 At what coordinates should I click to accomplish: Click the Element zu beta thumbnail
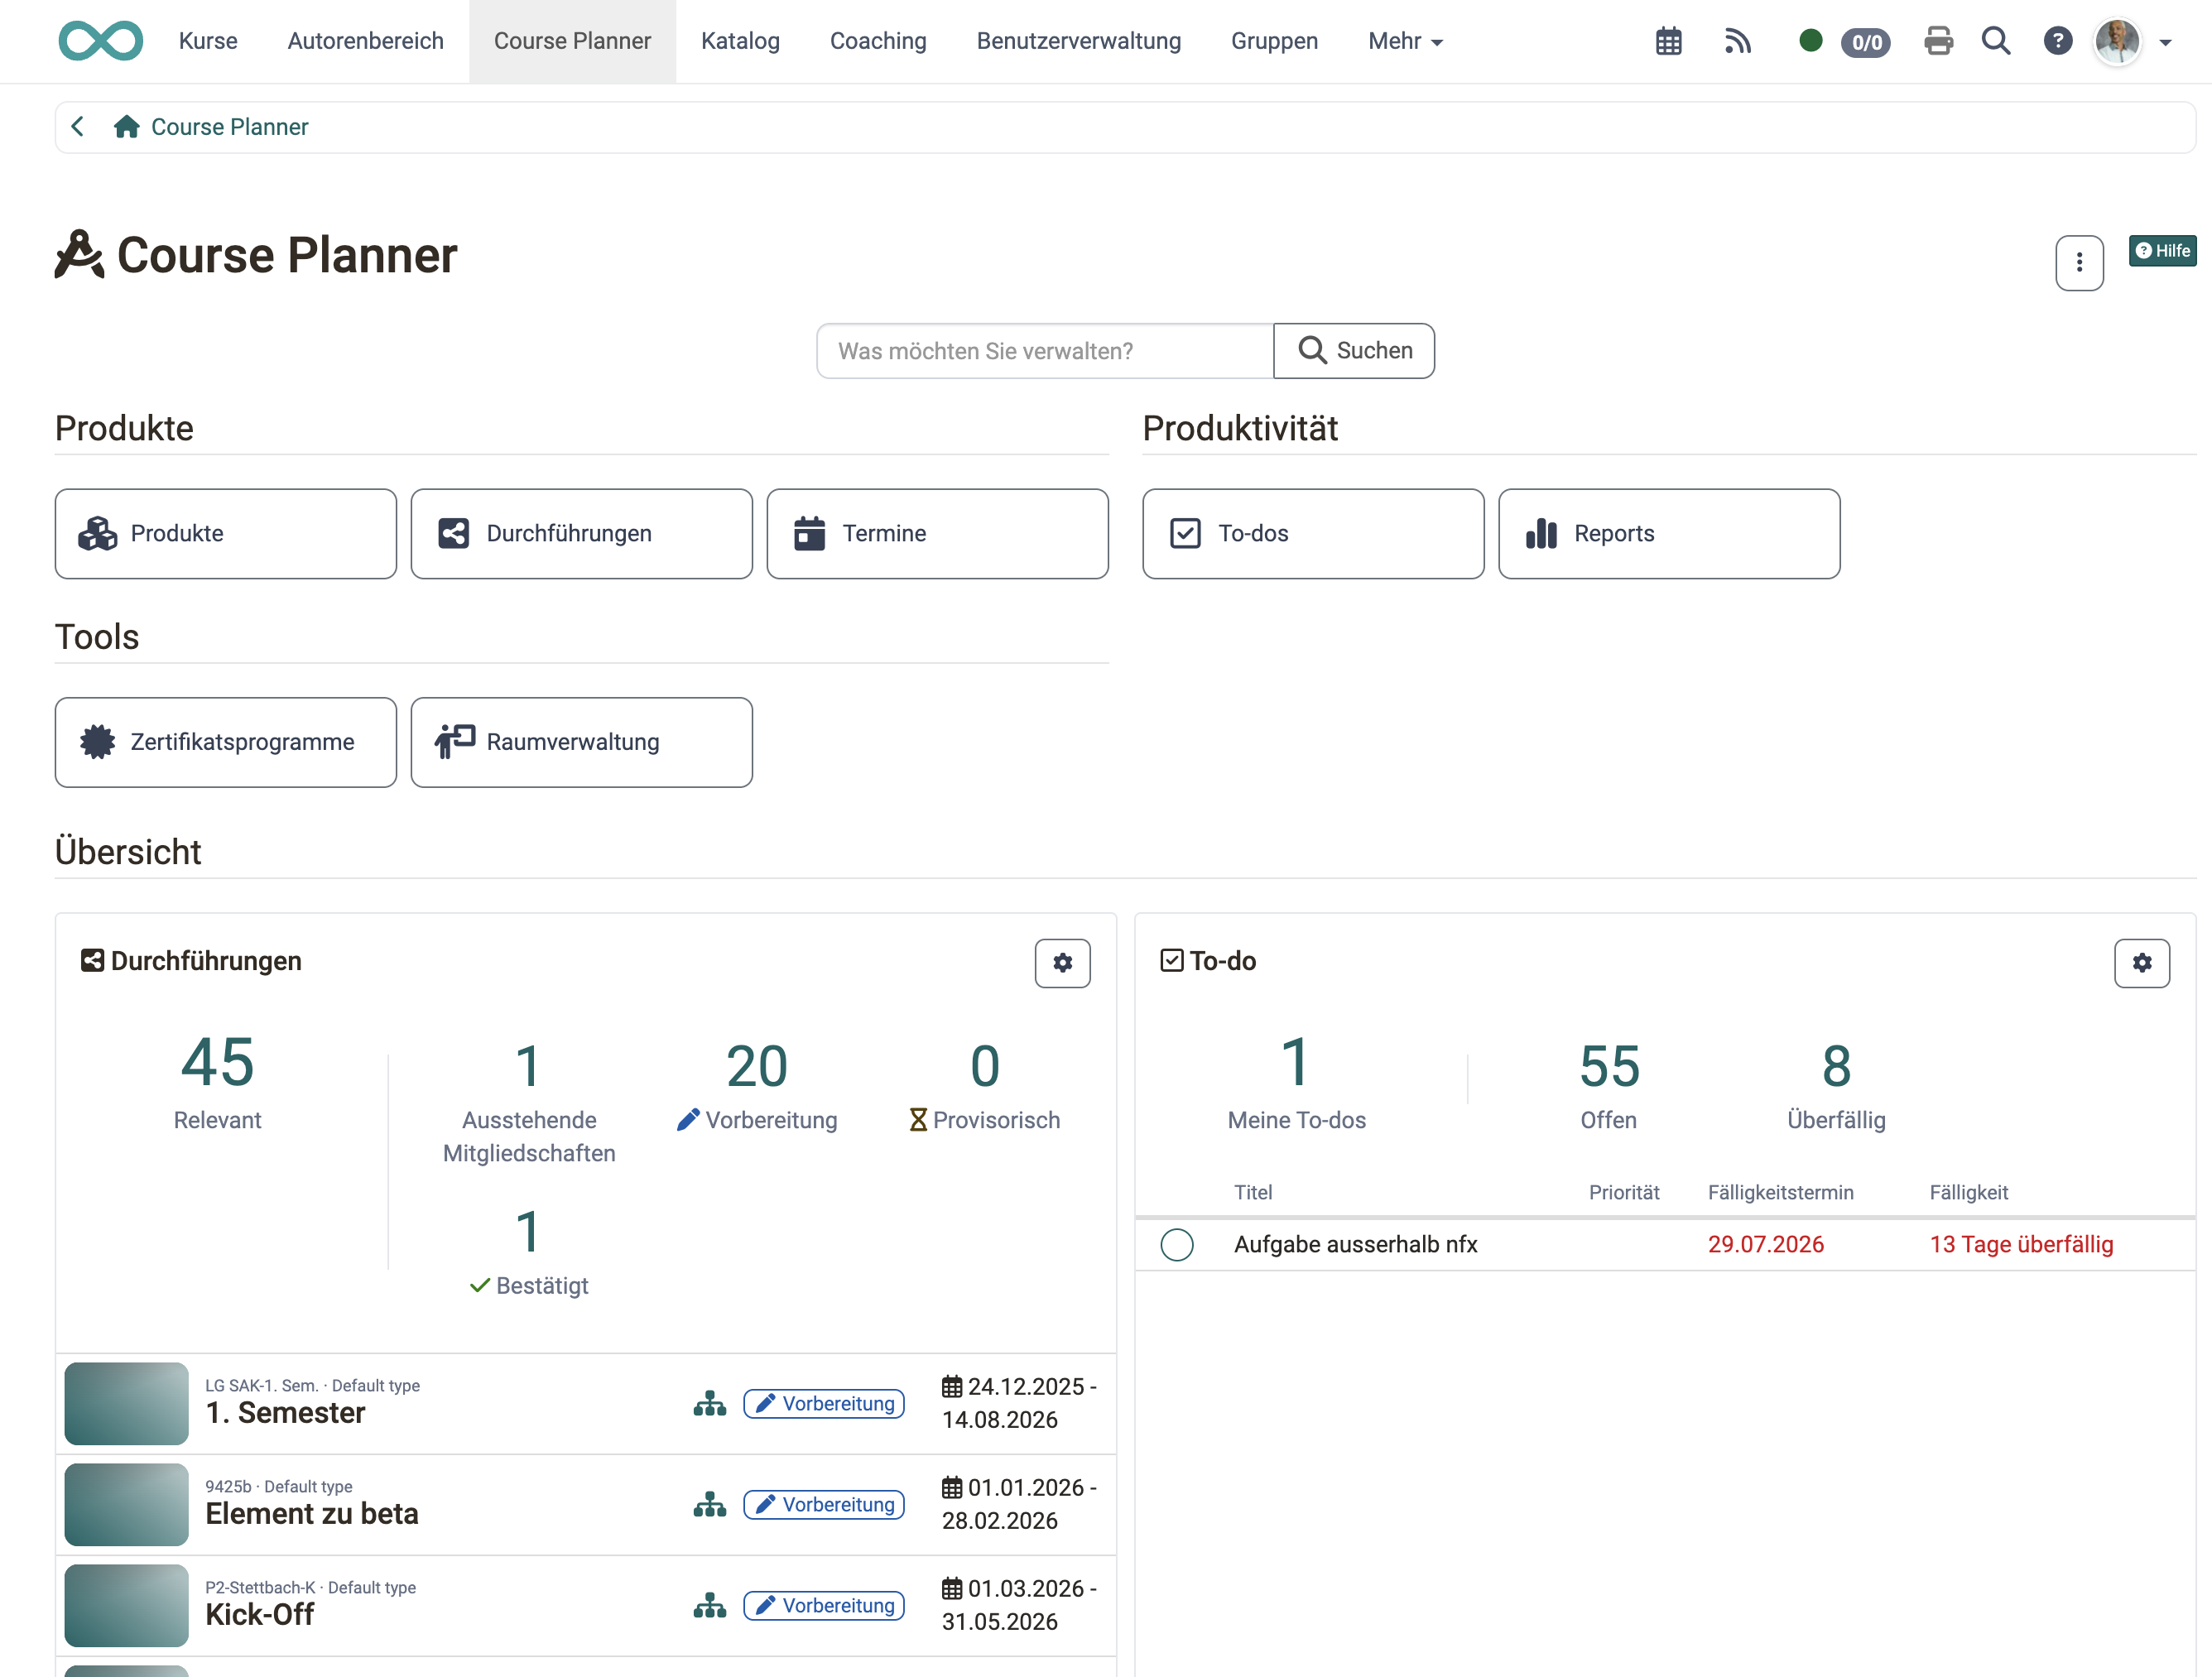pyautogui.click(x=126, y=1505)
